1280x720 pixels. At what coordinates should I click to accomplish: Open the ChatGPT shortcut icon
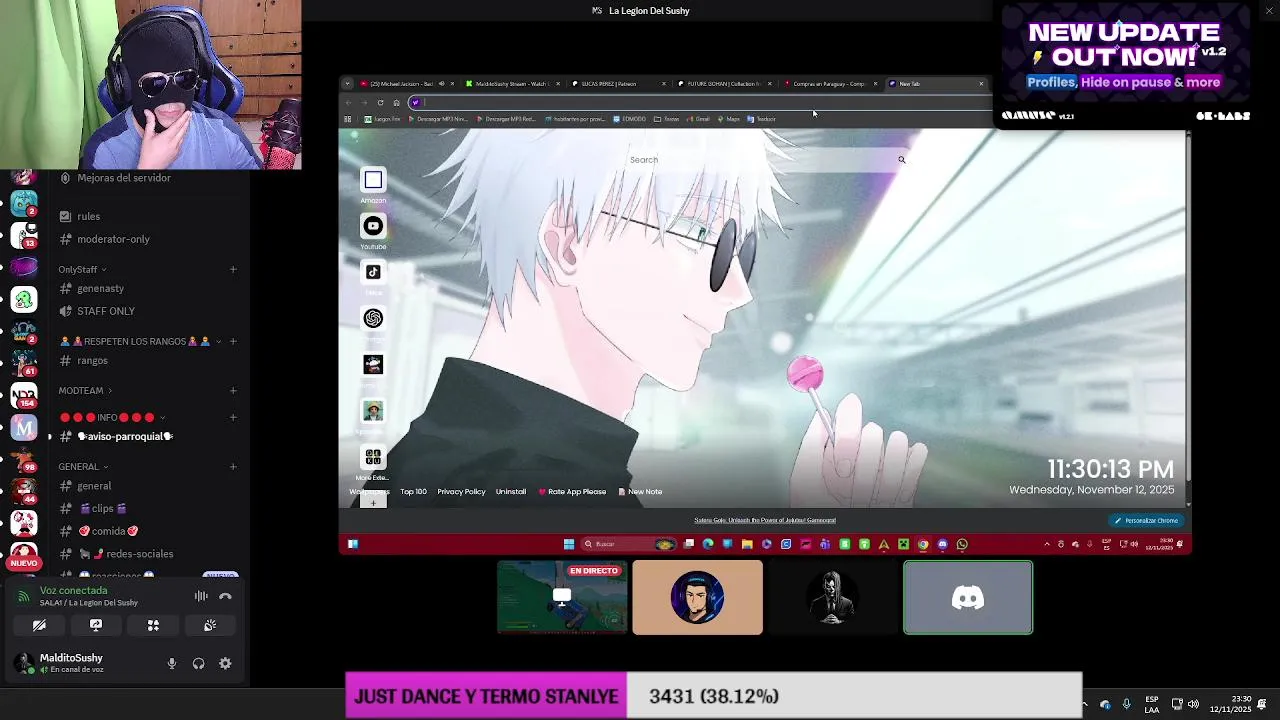(x=373, y=318)
